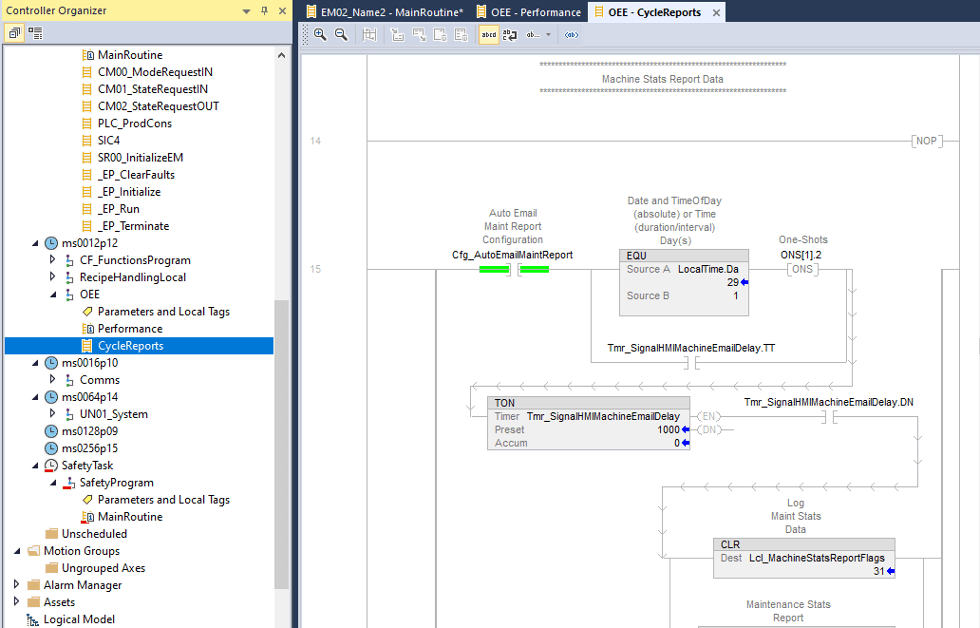Click the cancel rung edits trash icon
The width and height of the screenshot is (980, 628).
[x=461, y=35]
